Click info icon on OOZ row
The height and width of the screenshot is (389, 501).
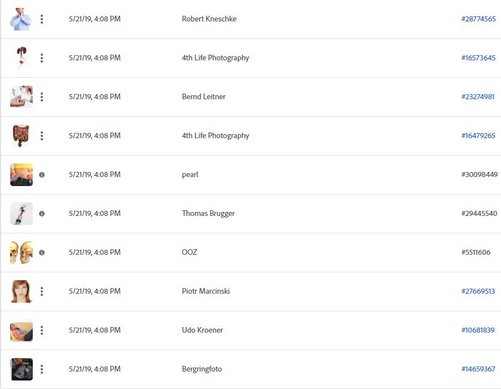[x=42, y=253]
